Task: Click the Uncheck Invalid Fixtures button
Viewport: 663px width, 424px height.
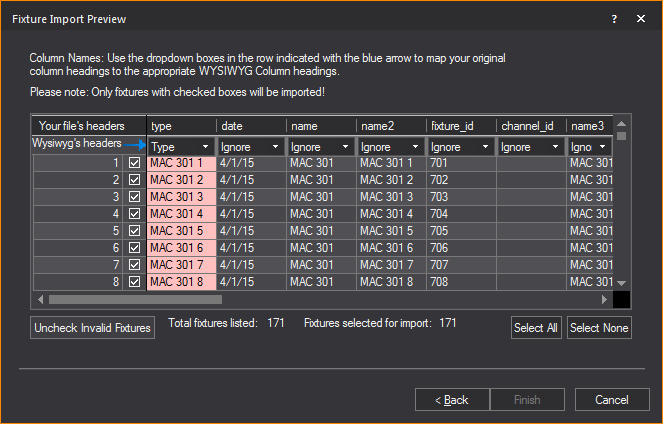Action: click(92, 328)
